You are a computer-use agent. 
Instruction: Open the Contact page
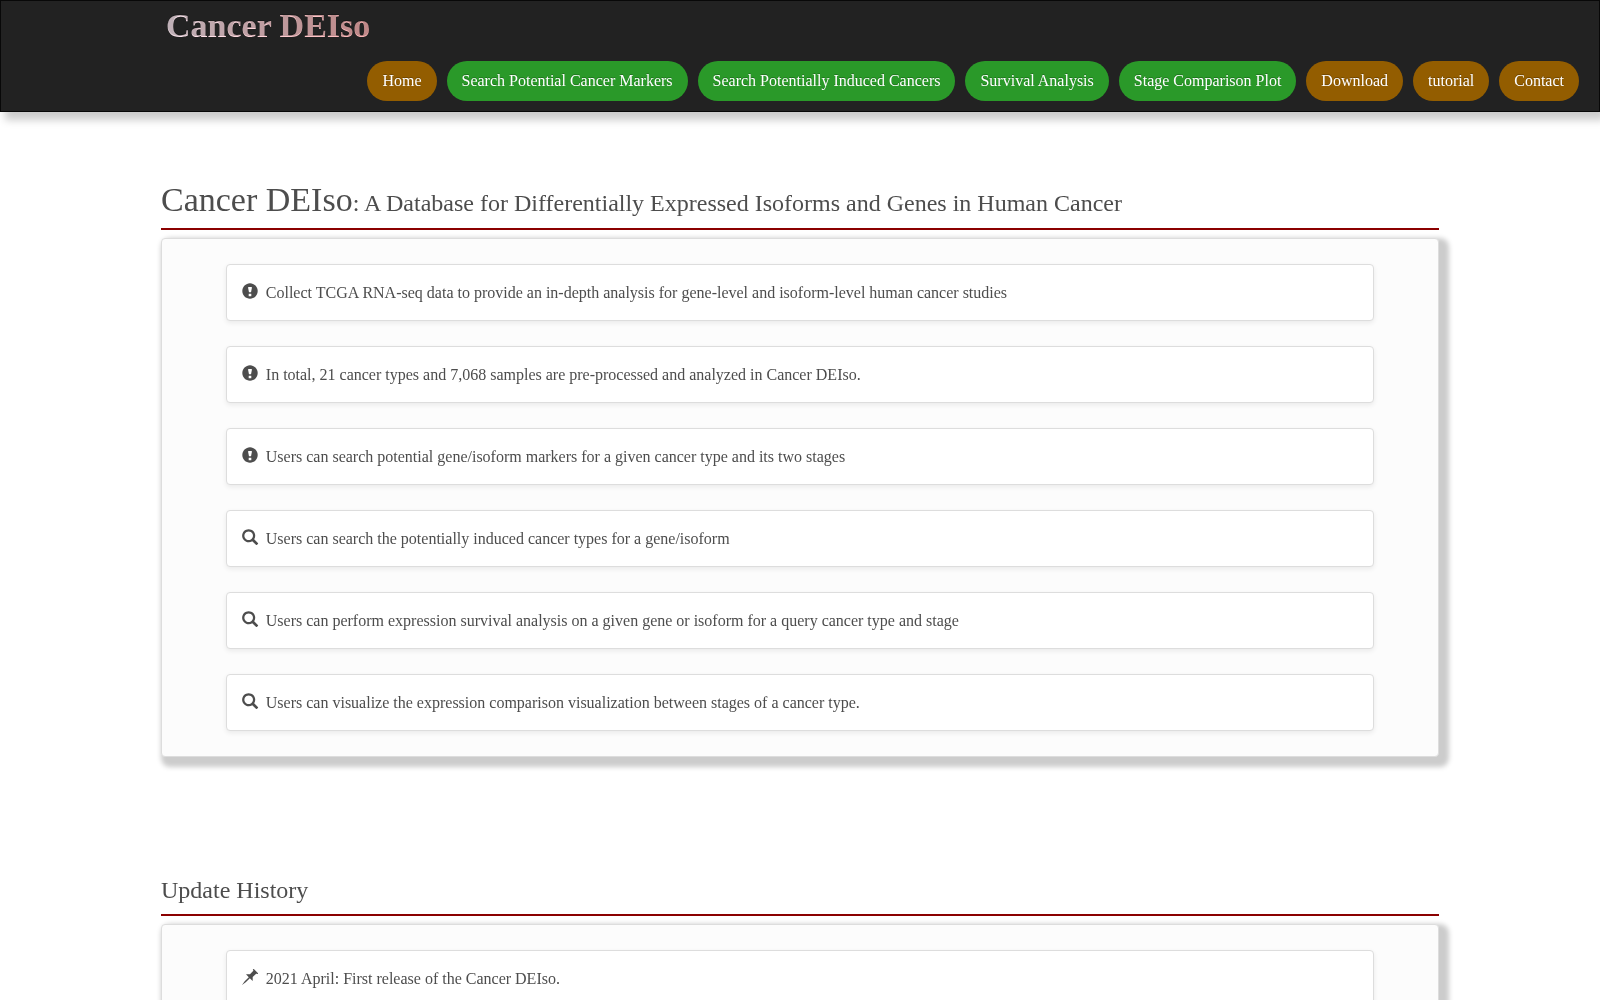[1539, 81]
